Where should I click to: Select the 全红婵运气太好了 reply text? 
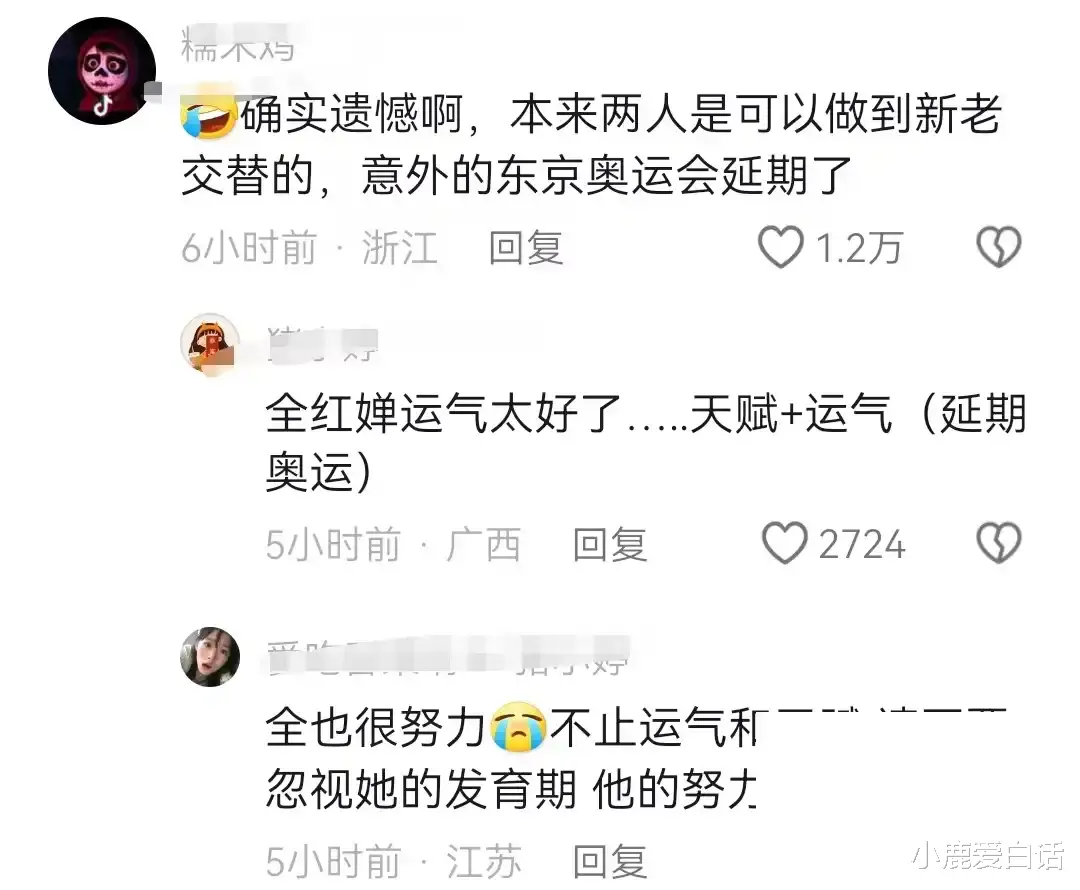click(x=646, y=443)
